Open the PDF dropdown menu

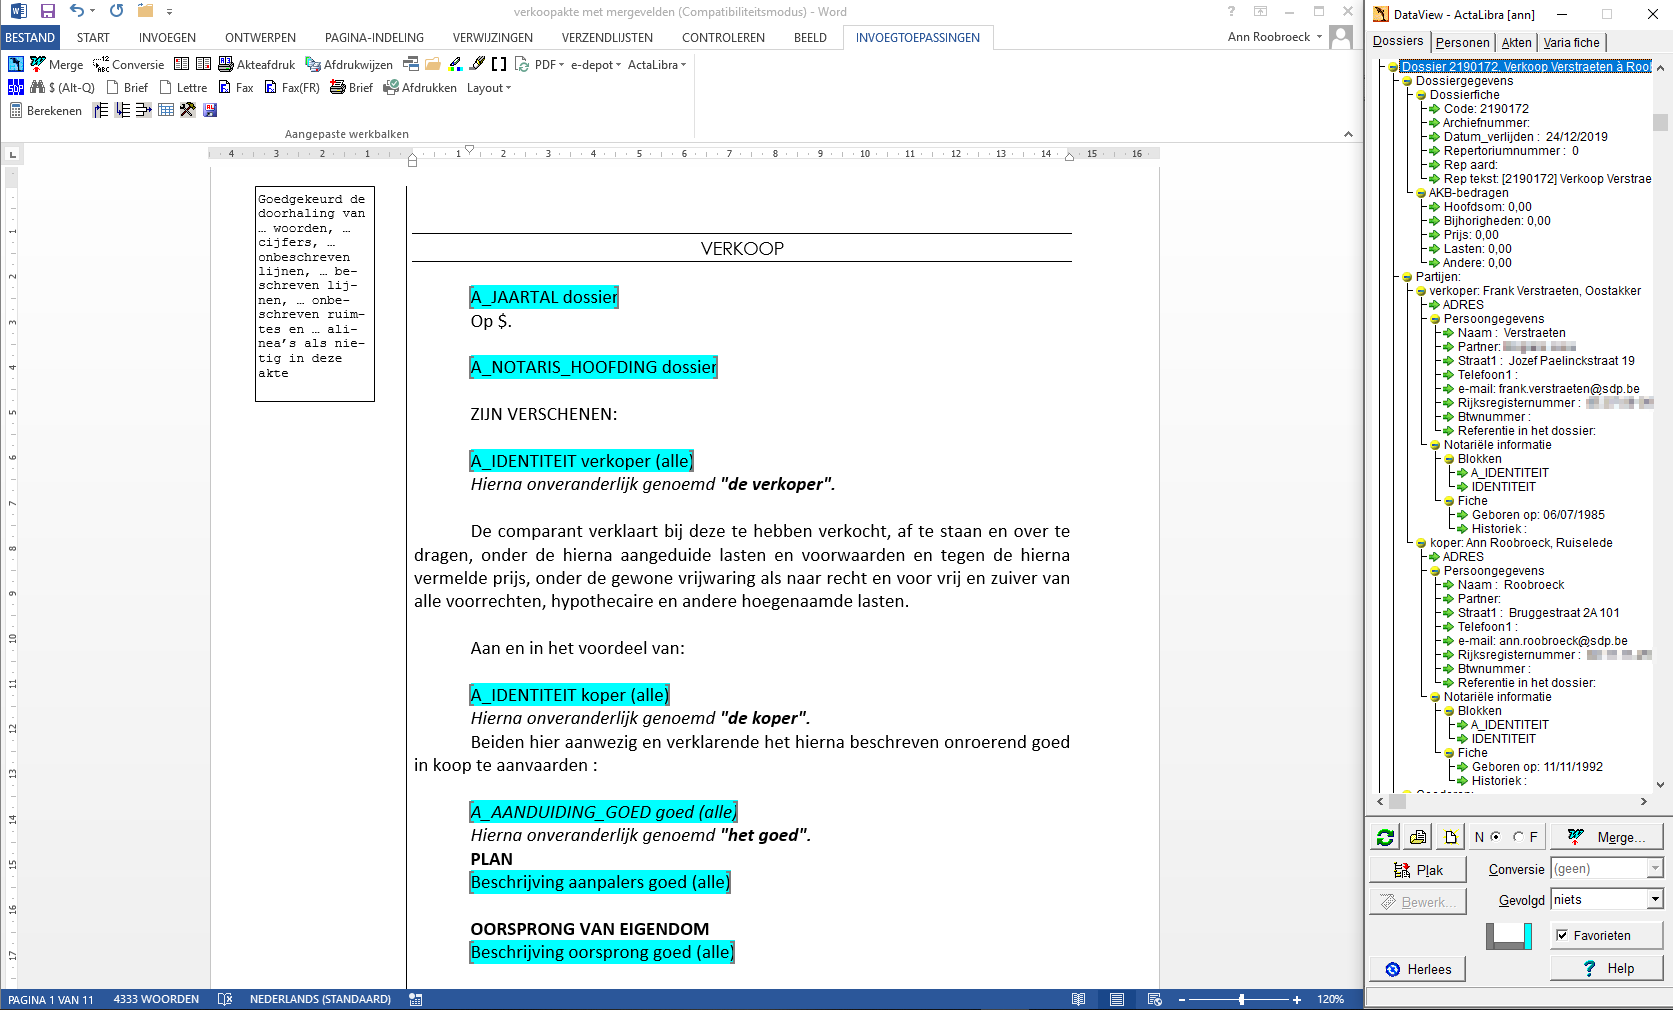point(549,64)
